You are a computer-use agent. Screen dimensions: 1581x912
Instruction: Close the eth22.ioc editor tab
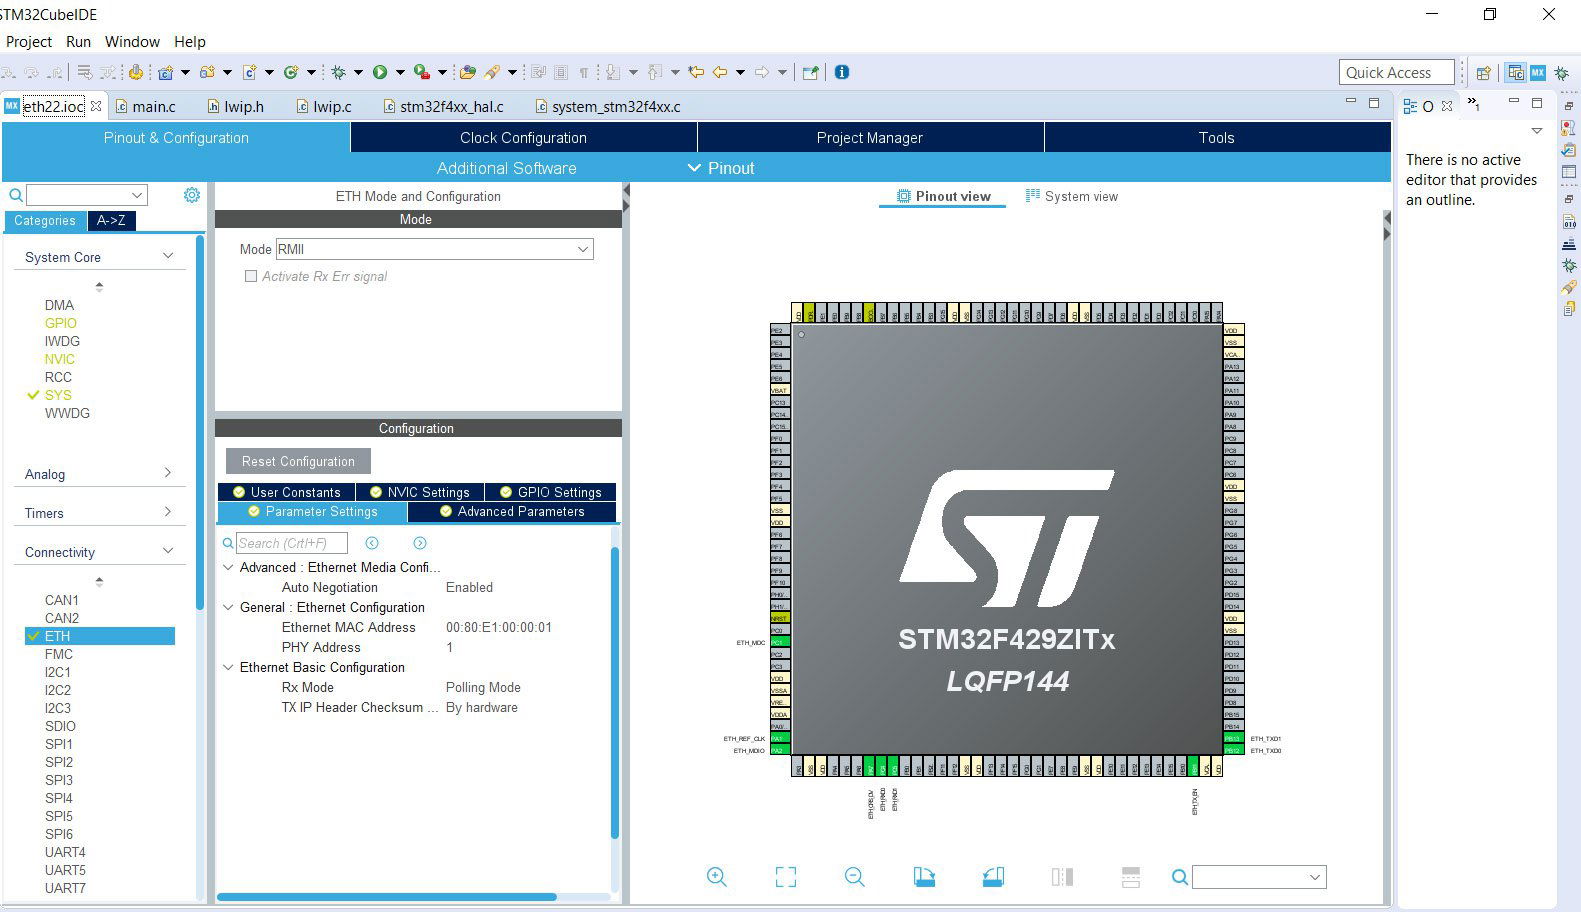tap(96, 105)
